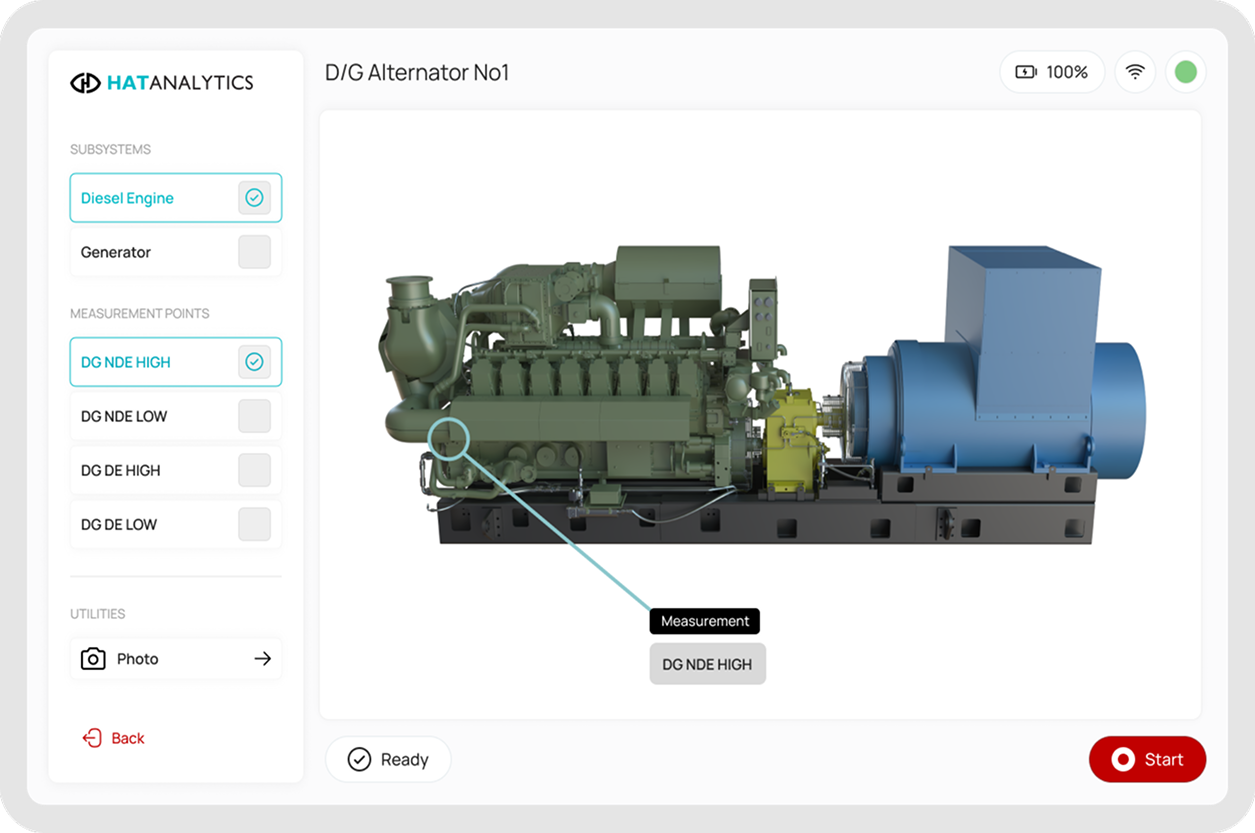Click the blue alternator in the 3D model
The width and height of the screenshot is (1255, 833).
click(1000, 400)
